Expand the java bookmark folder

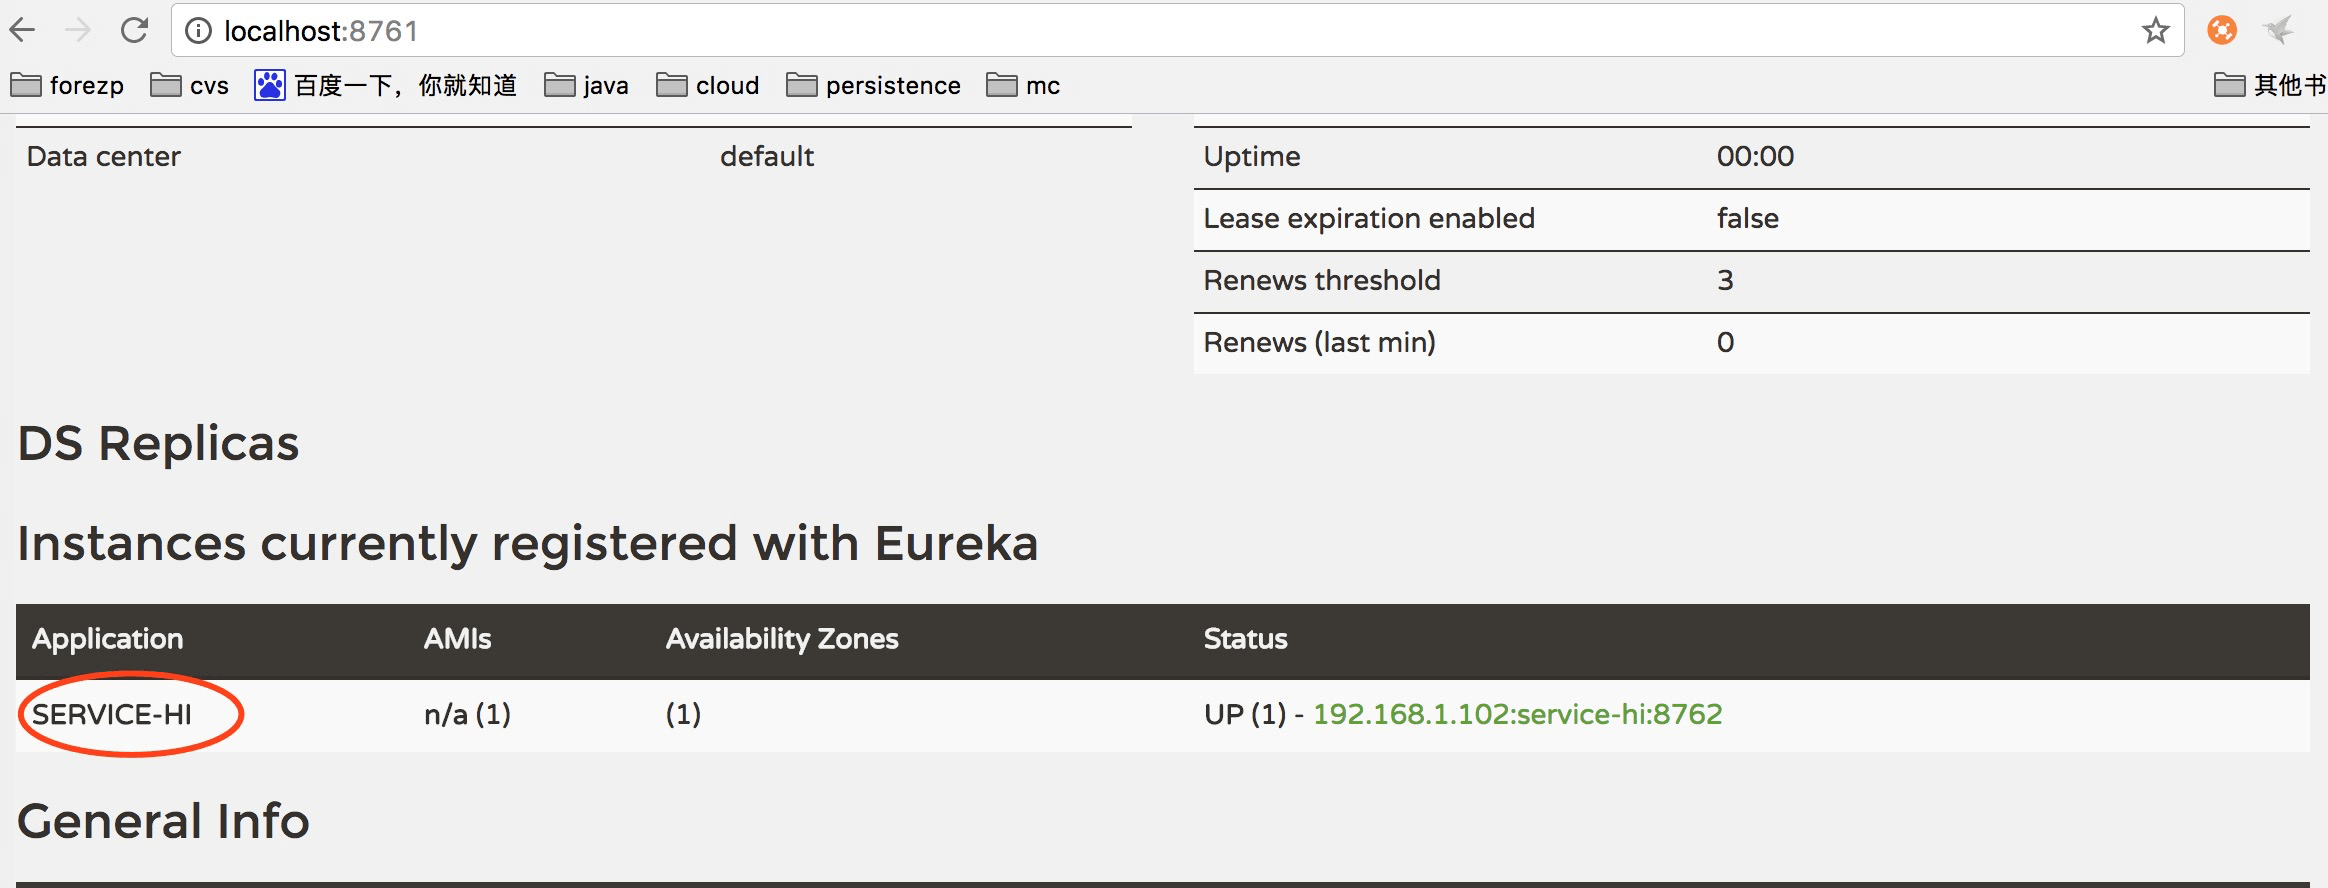coord(587,86)
